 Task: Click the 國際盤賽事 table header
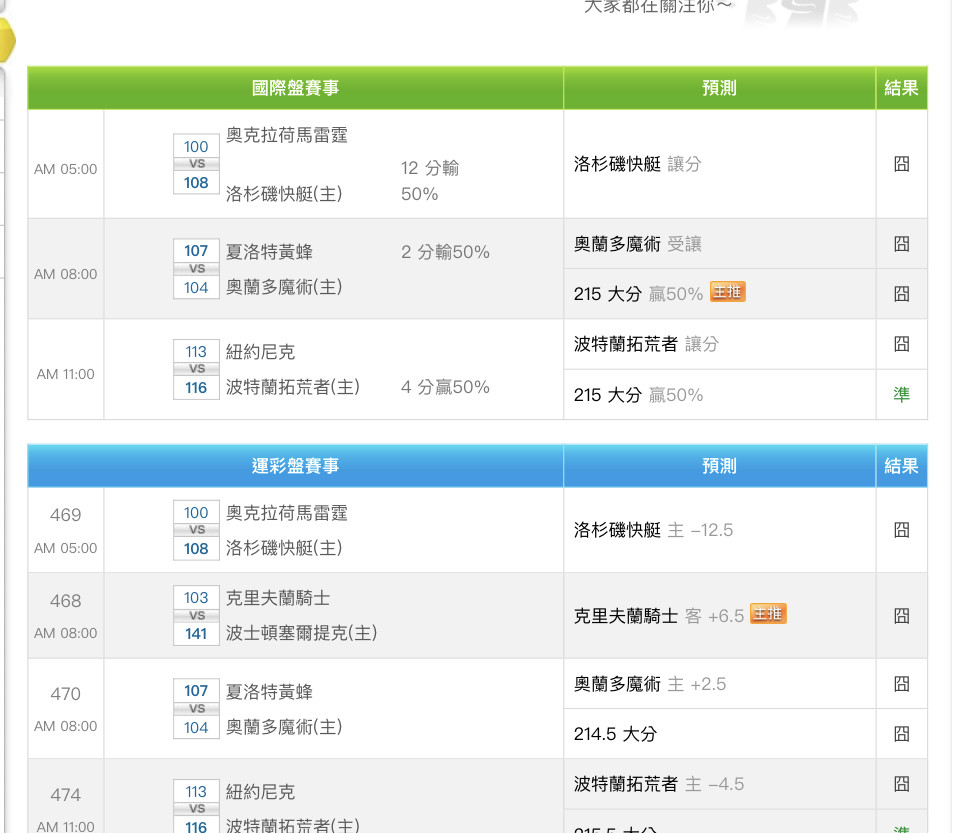coord(295,88)
